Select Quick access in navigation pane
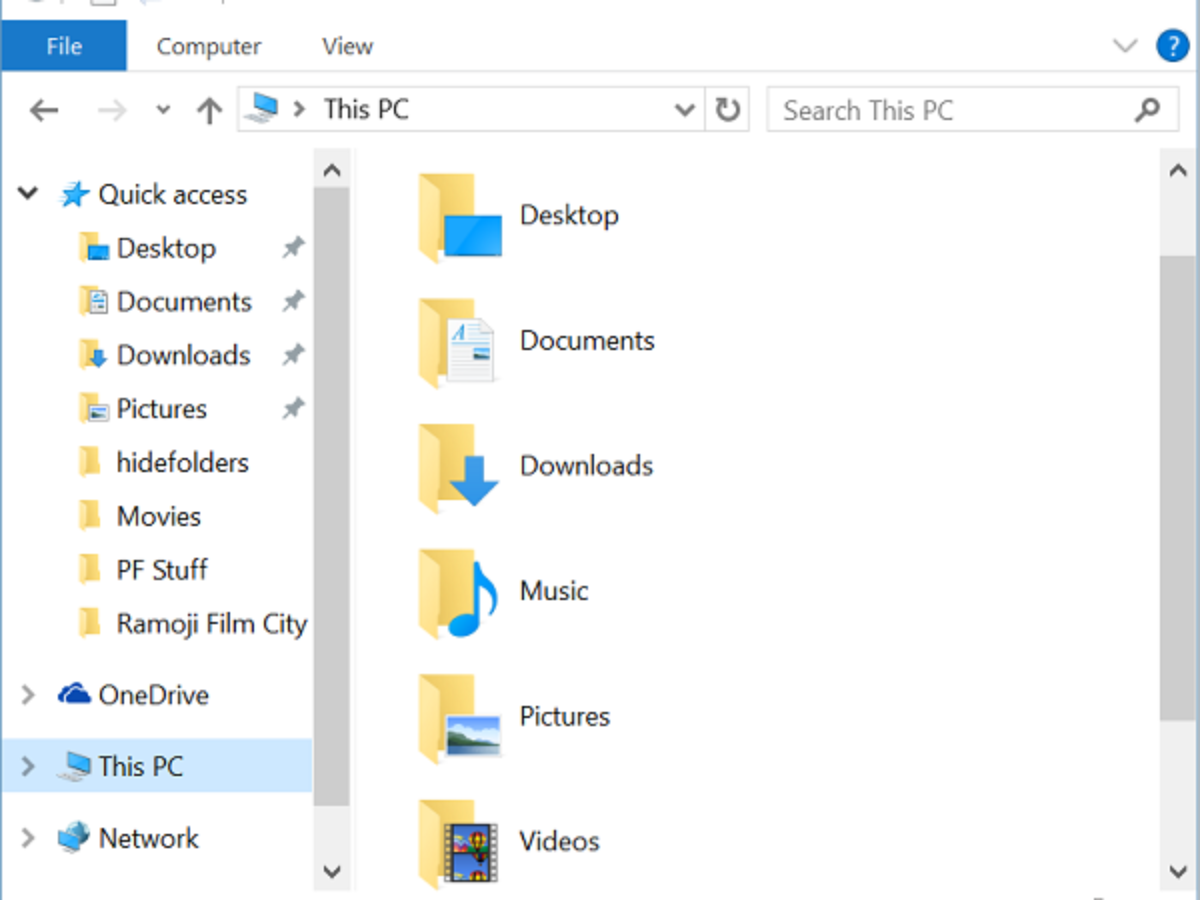Image resolution: width=1200 pixels, height=900 pixels. click(172, 194)
